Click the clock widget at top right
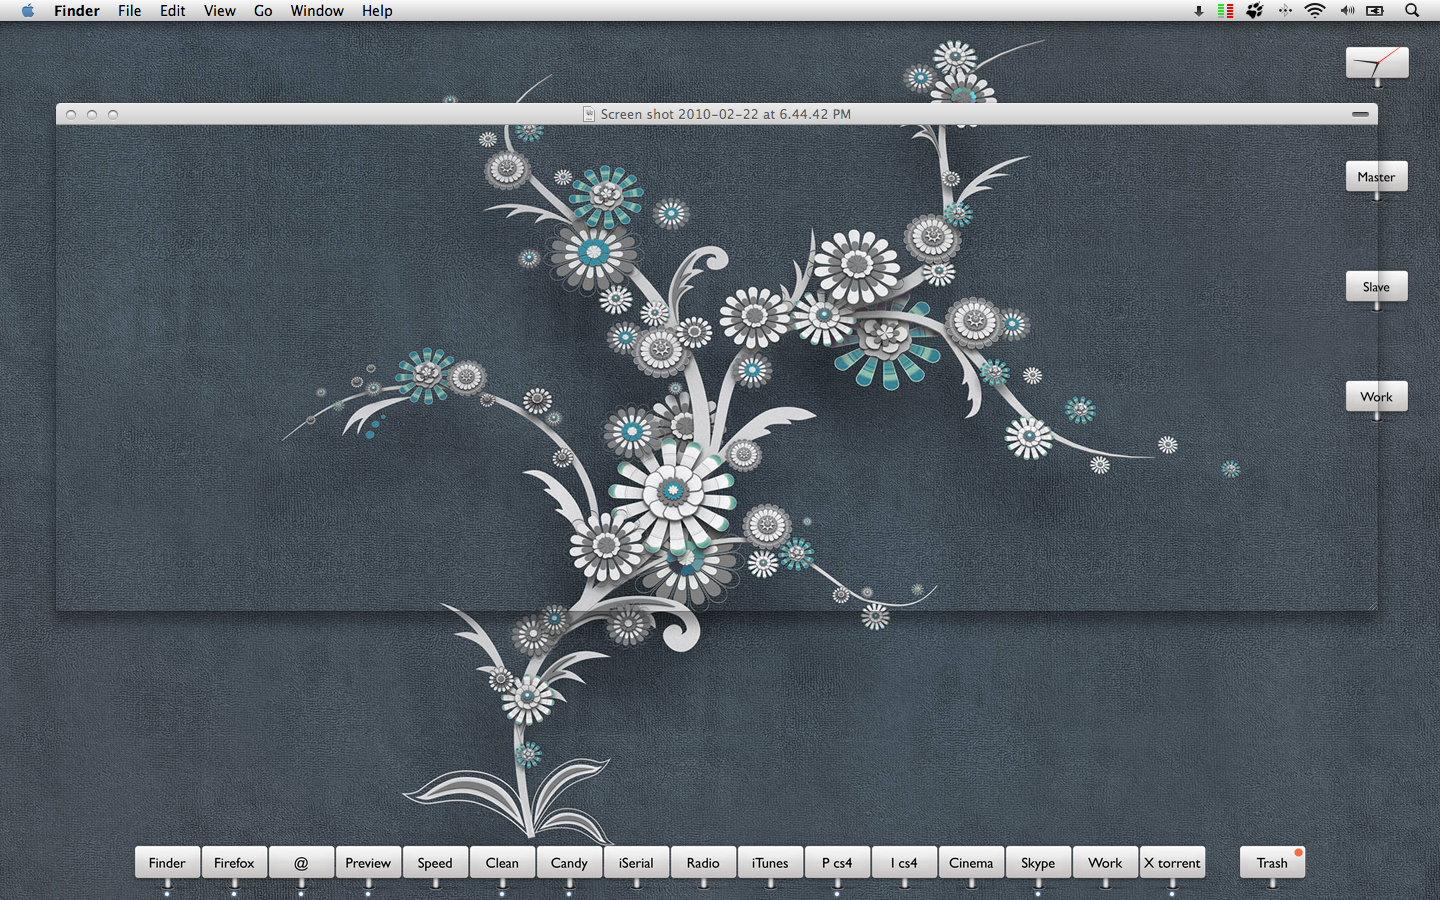 click(1377, 63)
